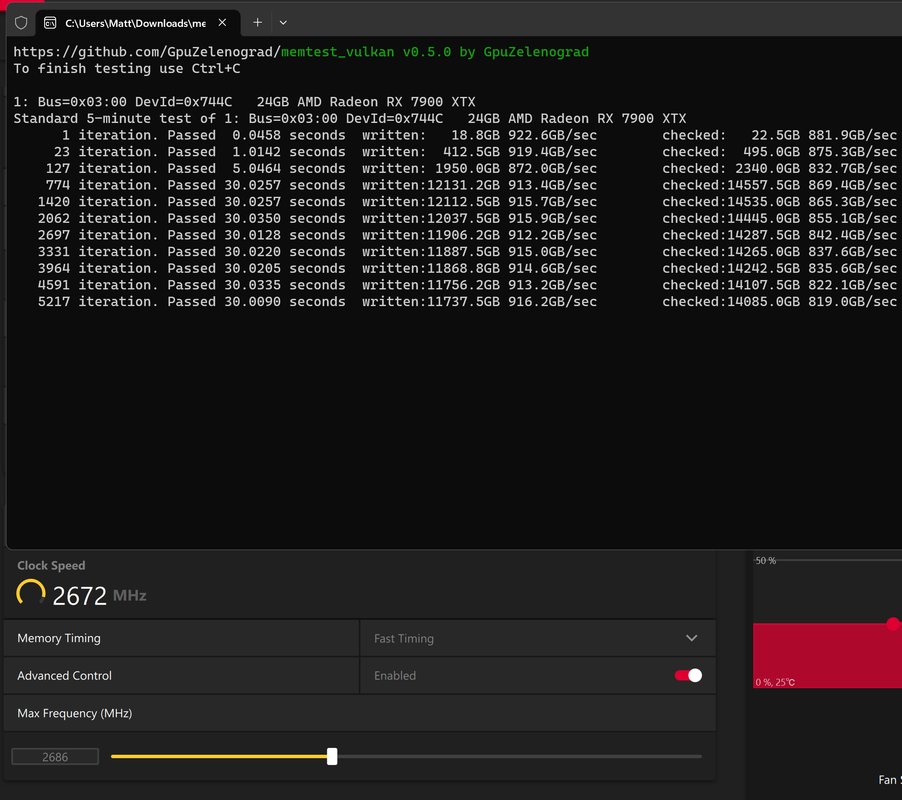Click the '0 %, 25°C' fan graph label
This screenshot has width=902, height=800.
(x=775, y=682)
